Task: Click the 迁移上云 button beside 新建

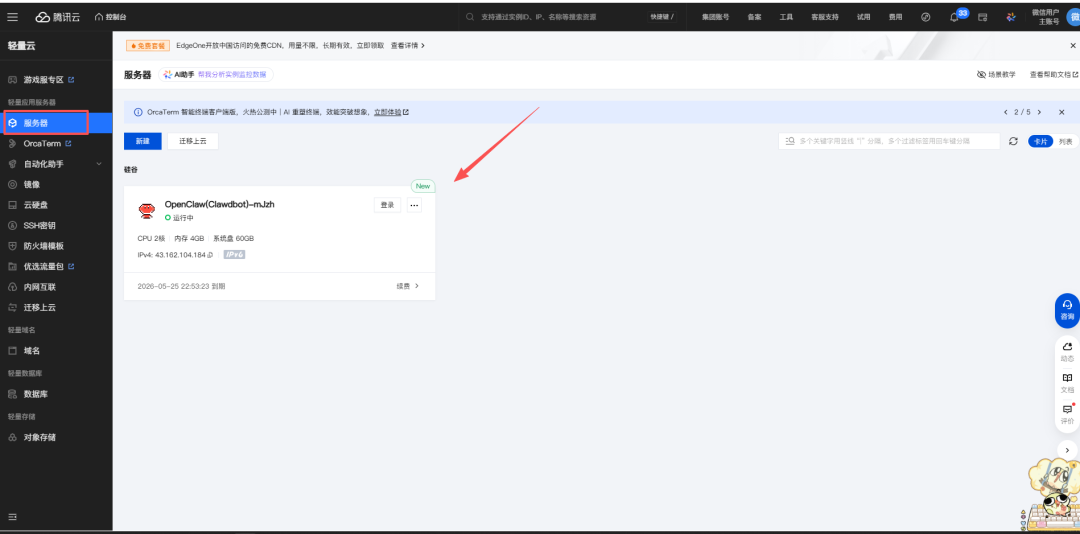Action: point(193,141)
